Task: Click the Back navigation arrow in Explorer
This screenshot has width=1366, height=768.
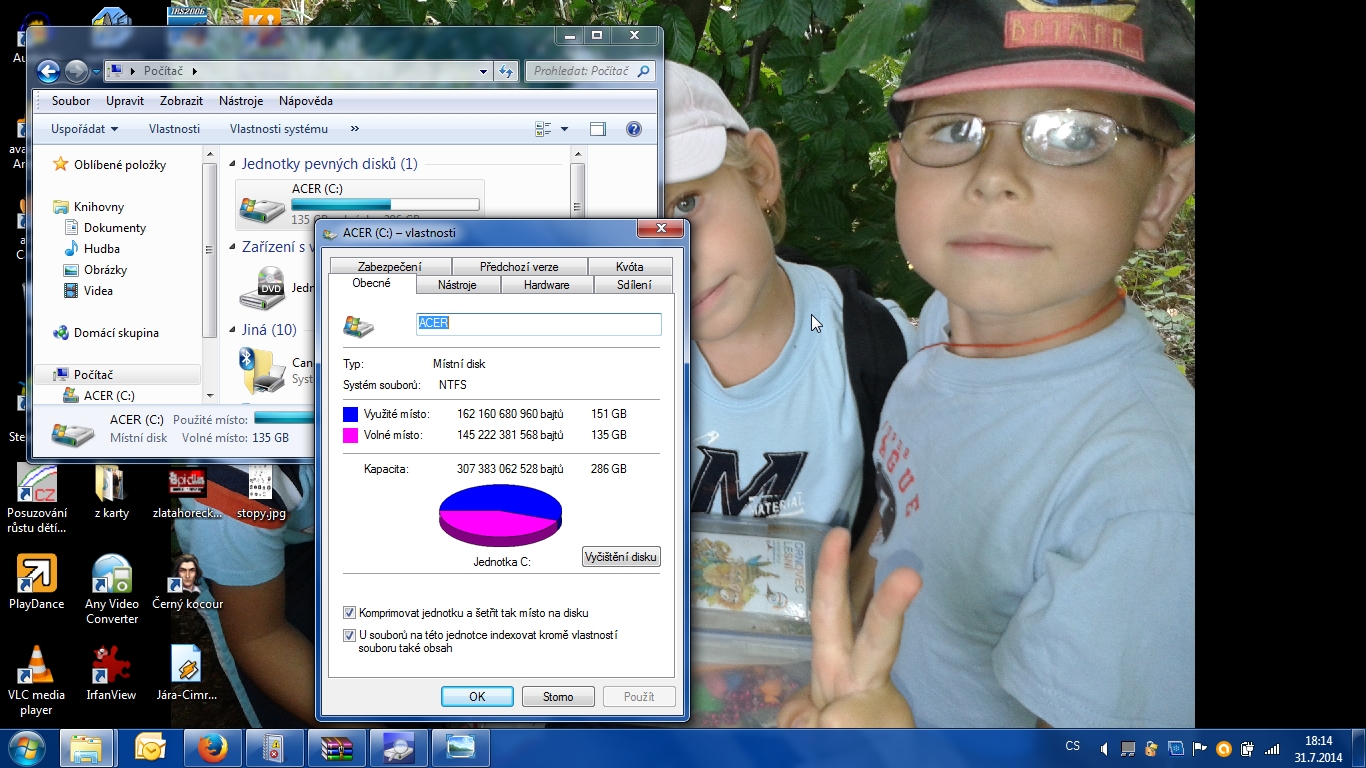Action: coord(48,71)
